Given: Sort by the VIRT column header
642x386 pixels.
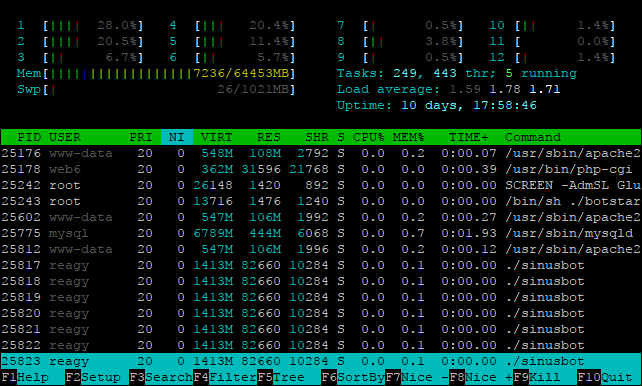Looking at the screenshot, I should [217, 137].
